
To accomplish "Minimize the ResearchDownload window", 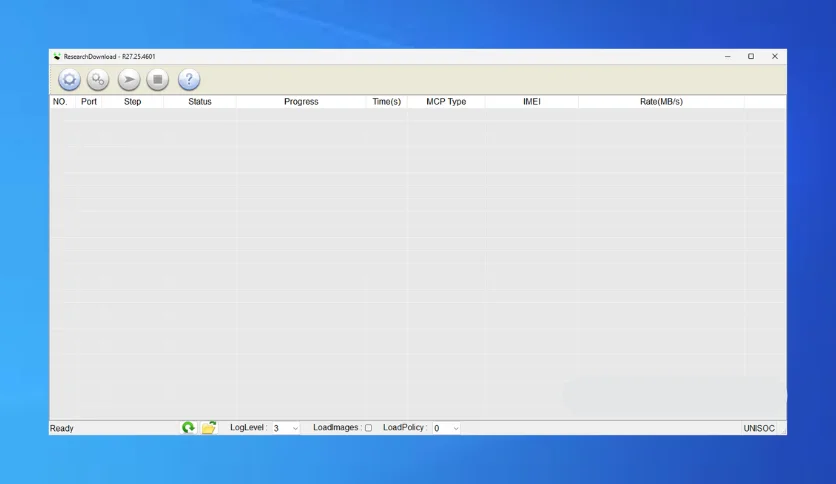I will point(728,57).
